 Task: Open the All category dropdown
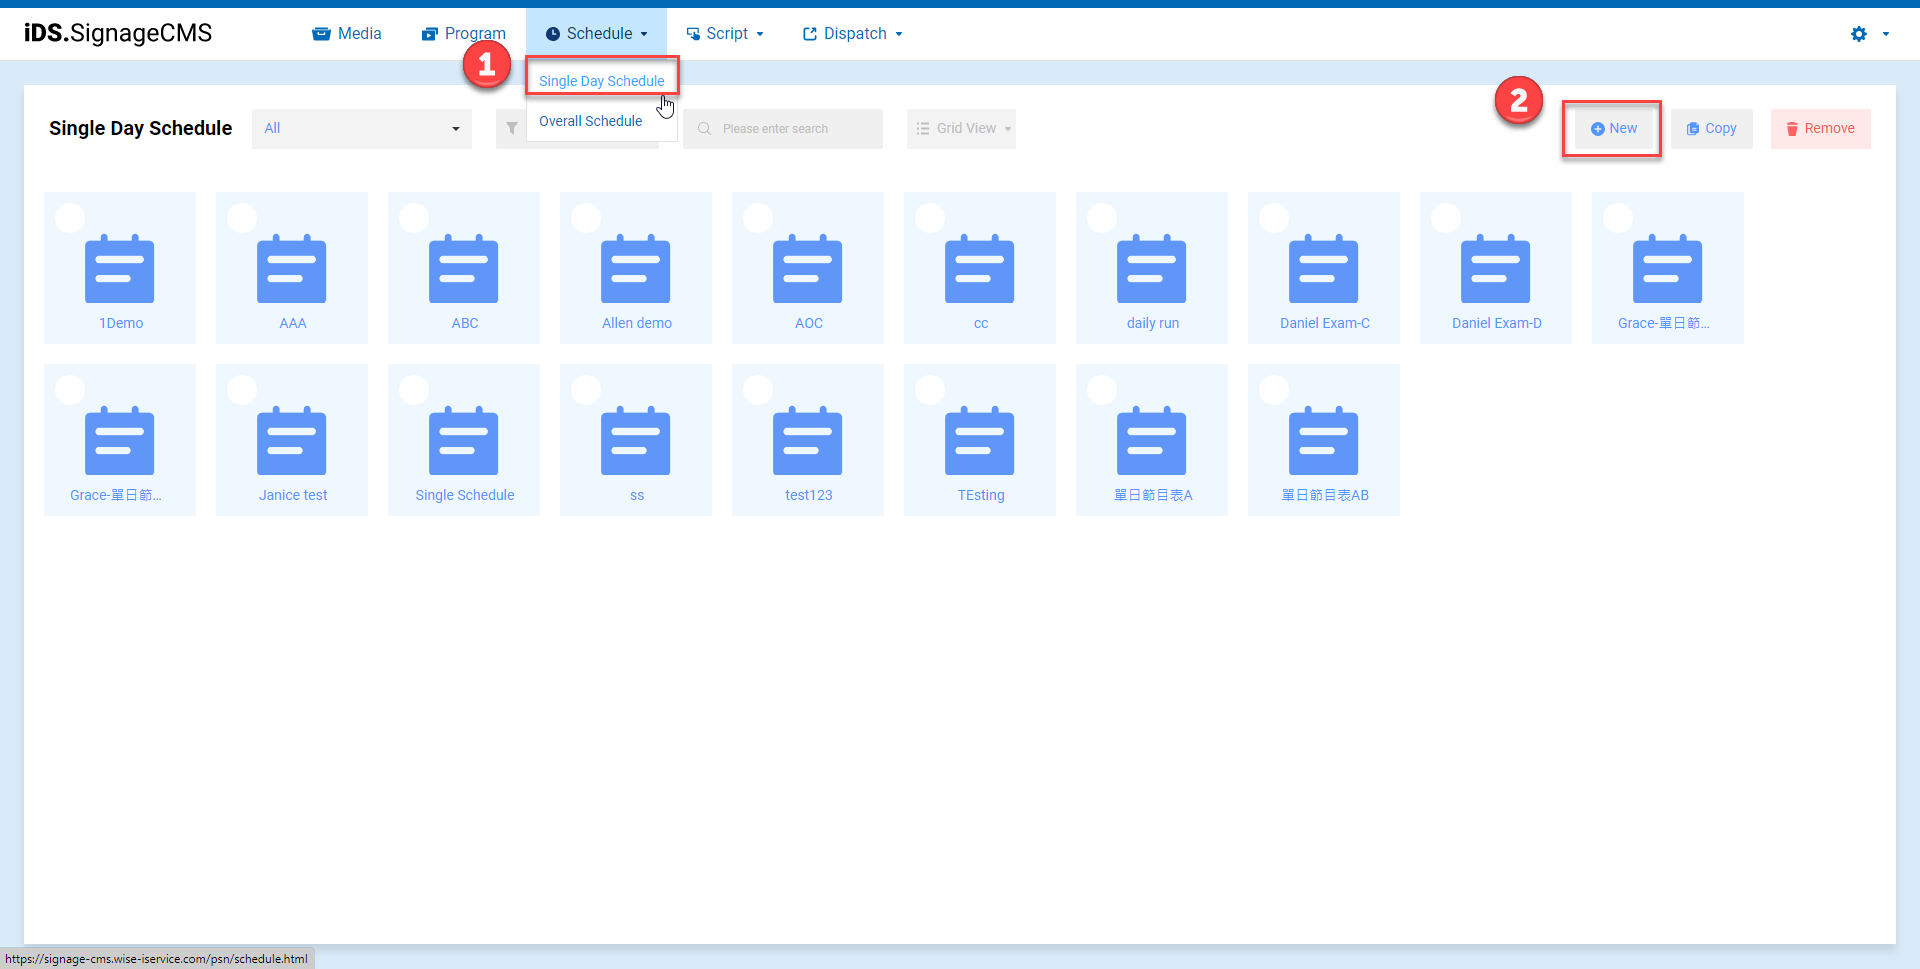coord(362,129)
